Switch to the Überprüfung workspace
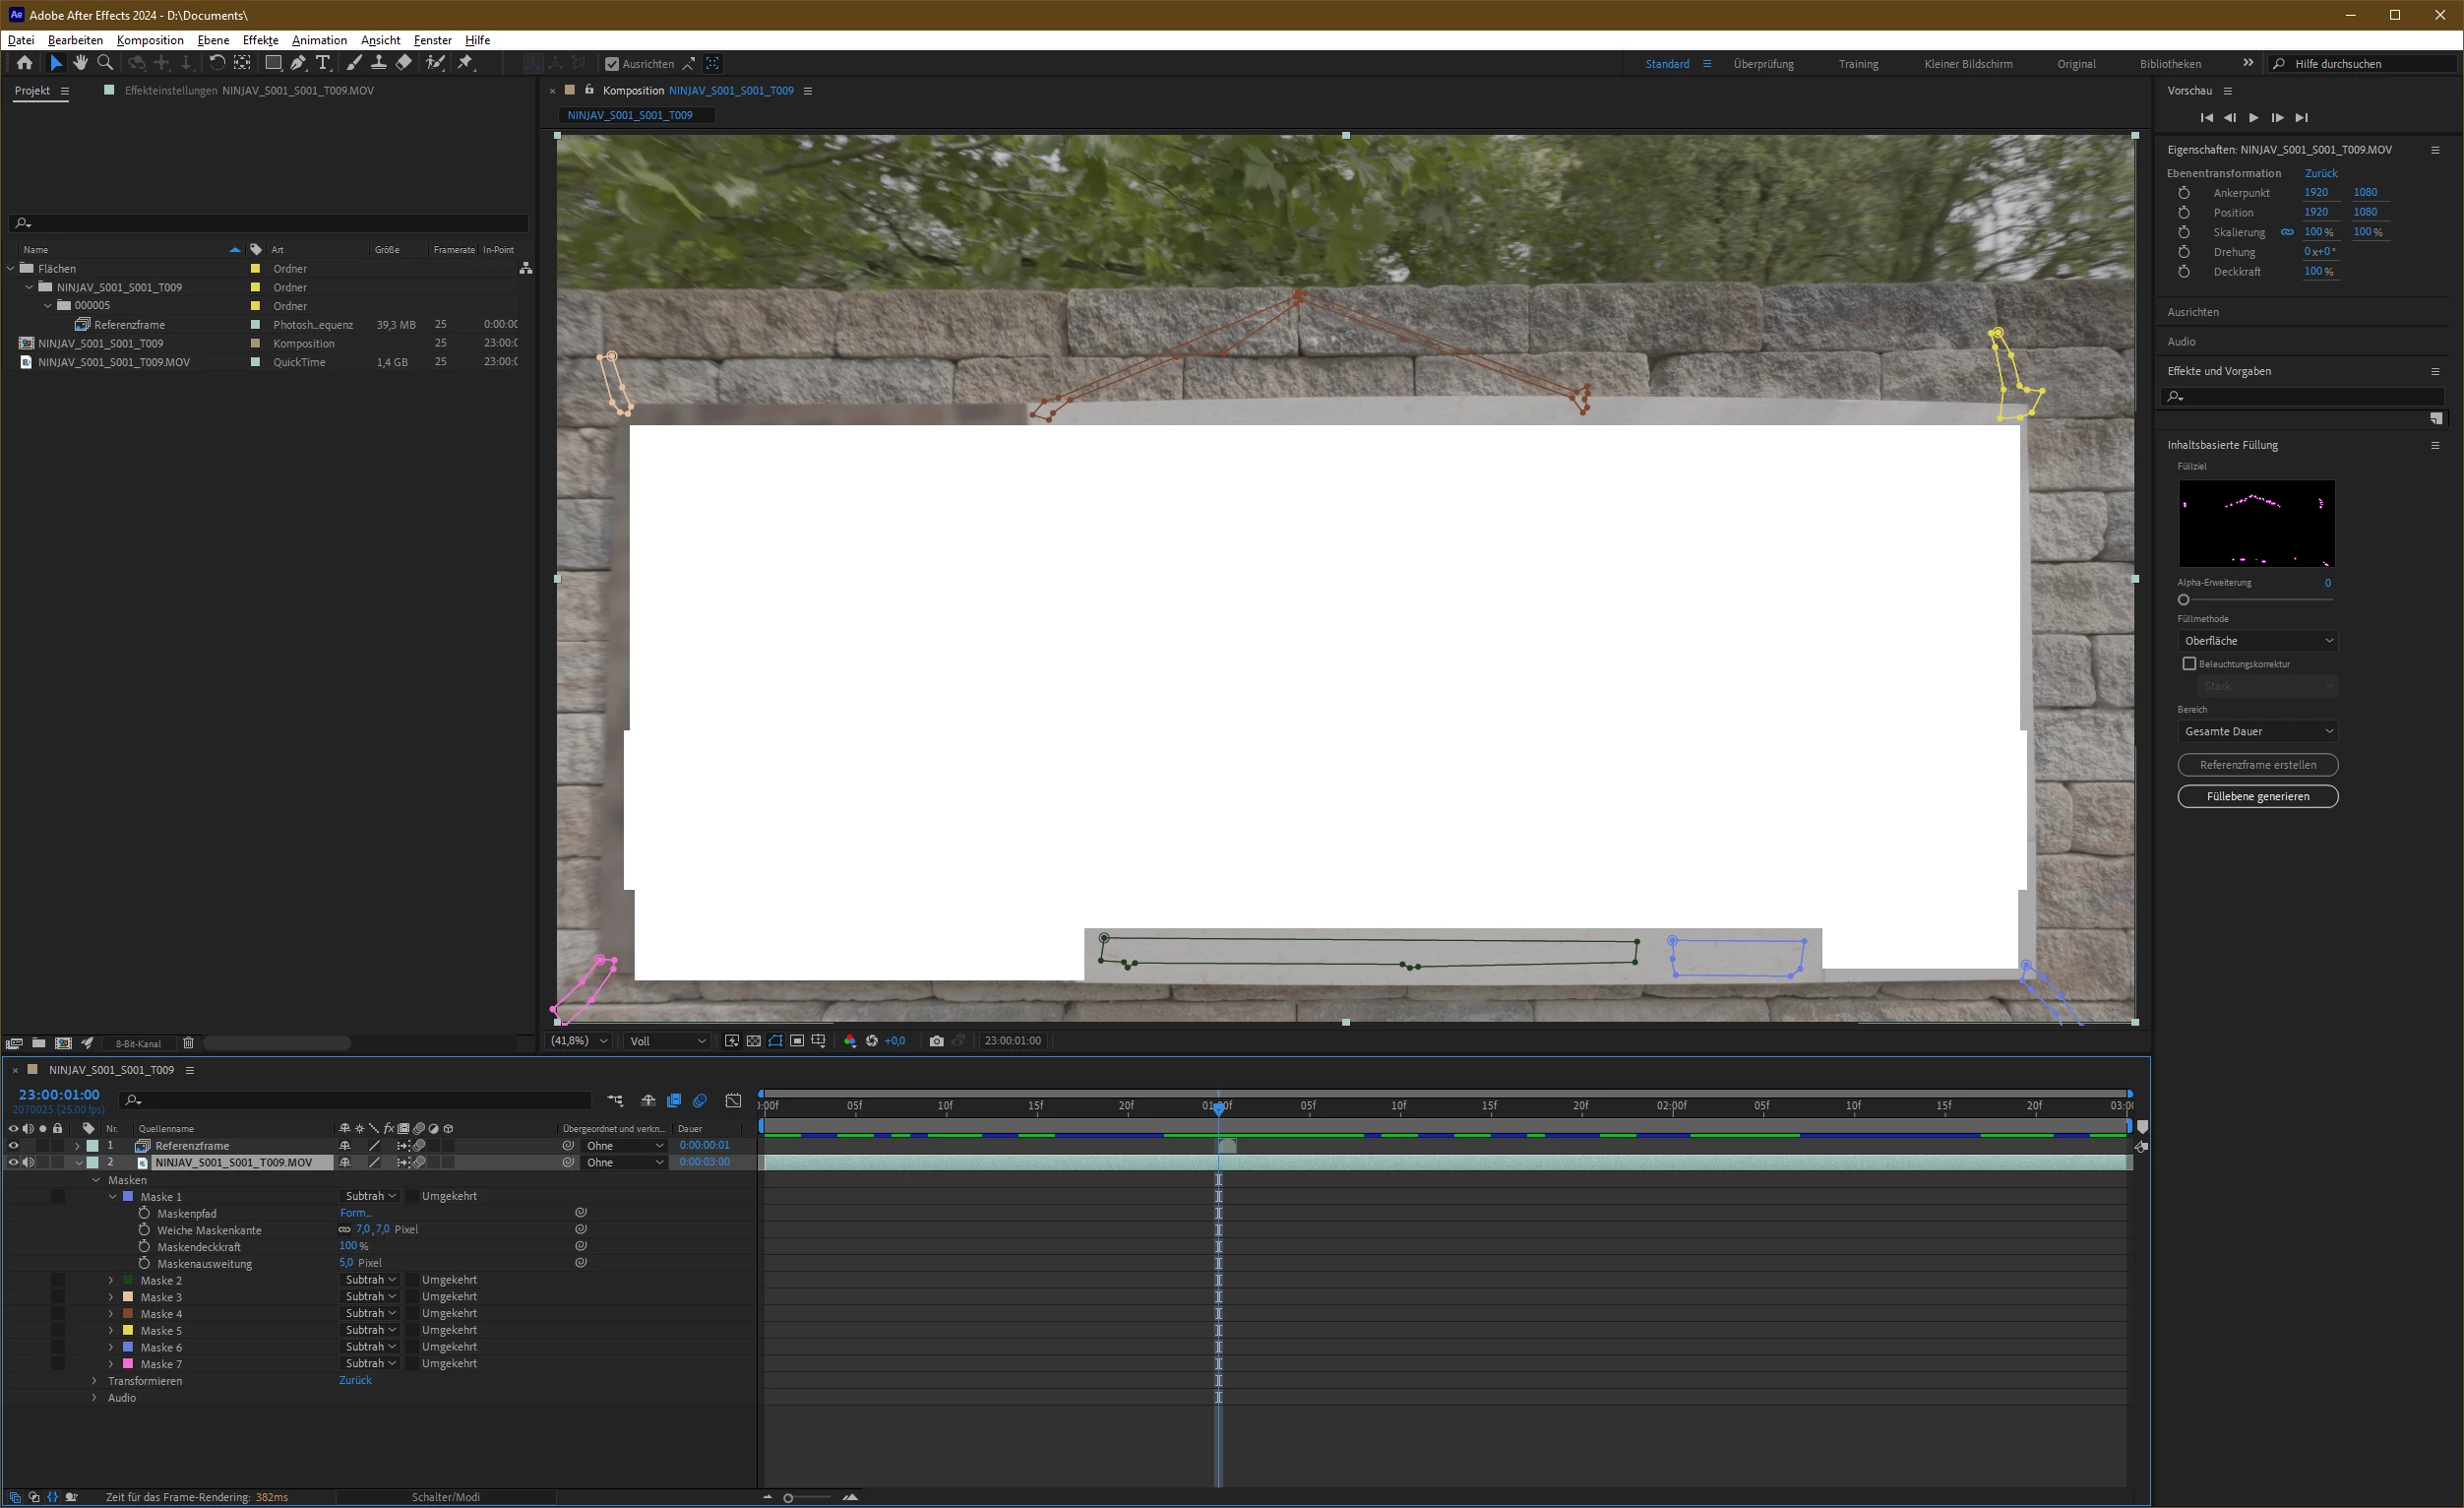This screenshot has width=2464, height=1508. (x=1763, y=64)
